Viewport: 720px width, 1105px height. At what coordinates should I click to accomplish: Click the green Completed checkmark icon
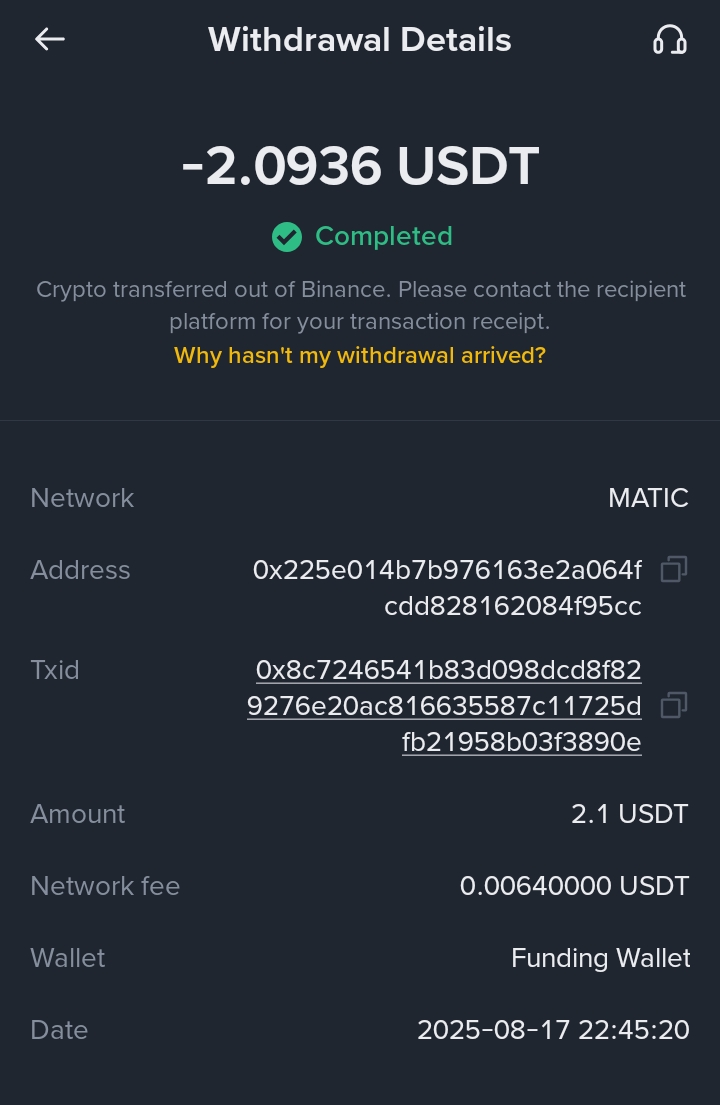point(287,237)
